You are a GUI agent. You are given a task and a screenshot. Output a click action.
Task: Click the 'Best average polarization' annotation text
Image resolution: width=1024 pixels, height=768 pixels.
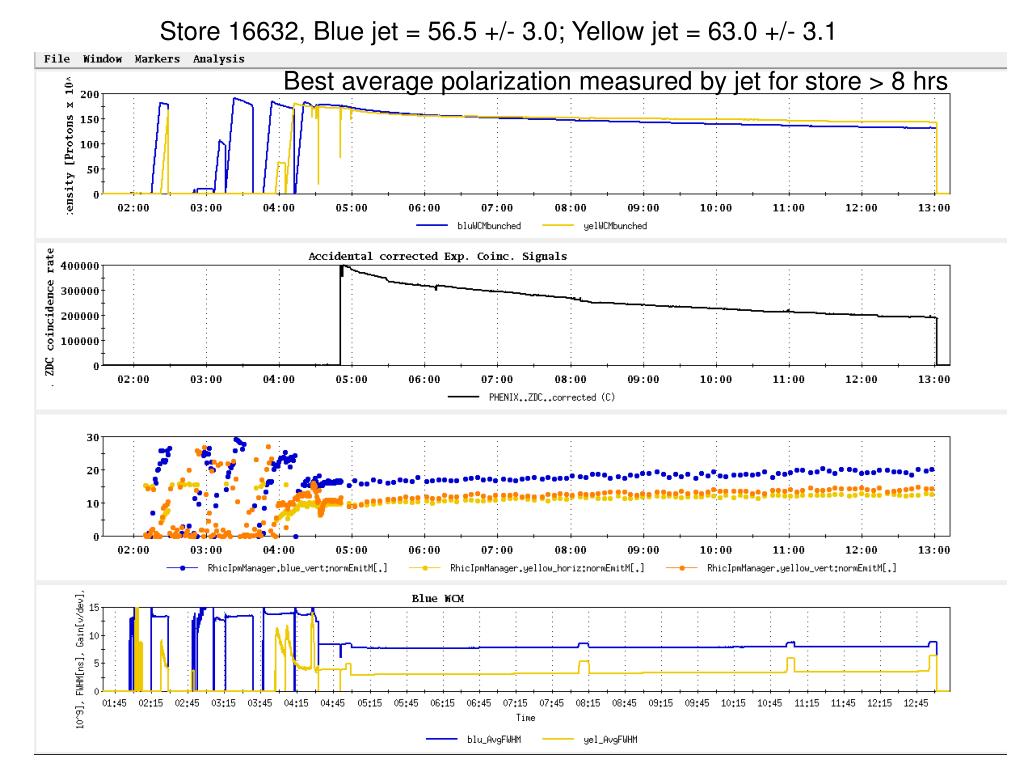click(615, 81)
